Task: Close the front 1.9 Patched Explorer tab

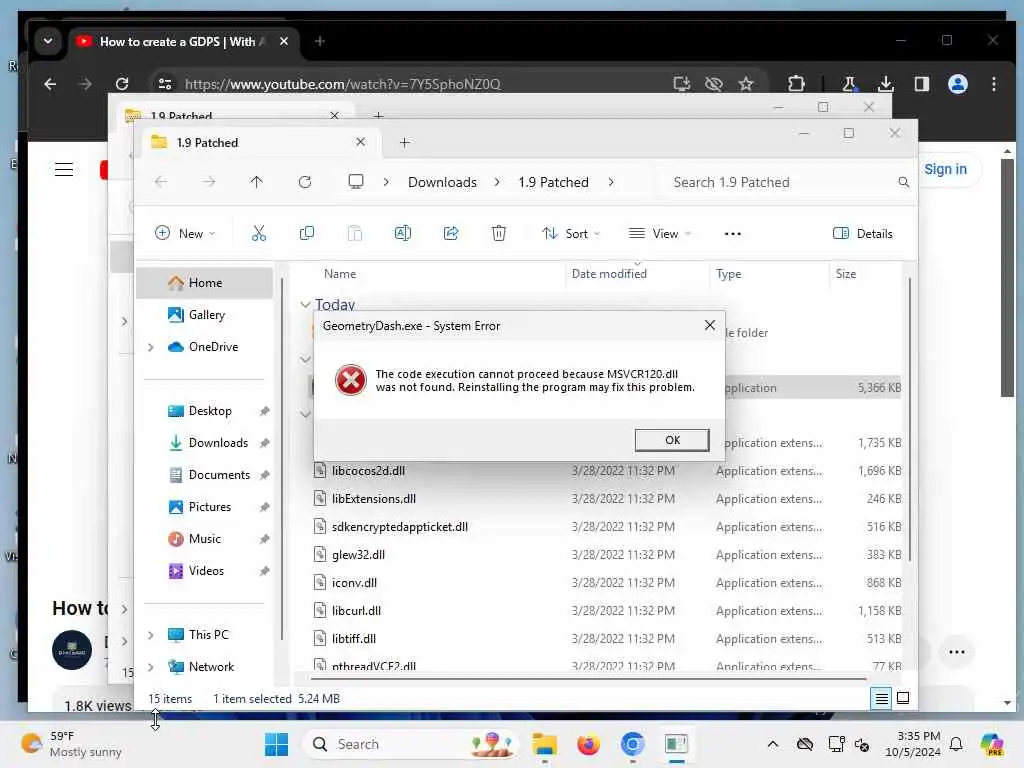Action: (x=360, y=142)
